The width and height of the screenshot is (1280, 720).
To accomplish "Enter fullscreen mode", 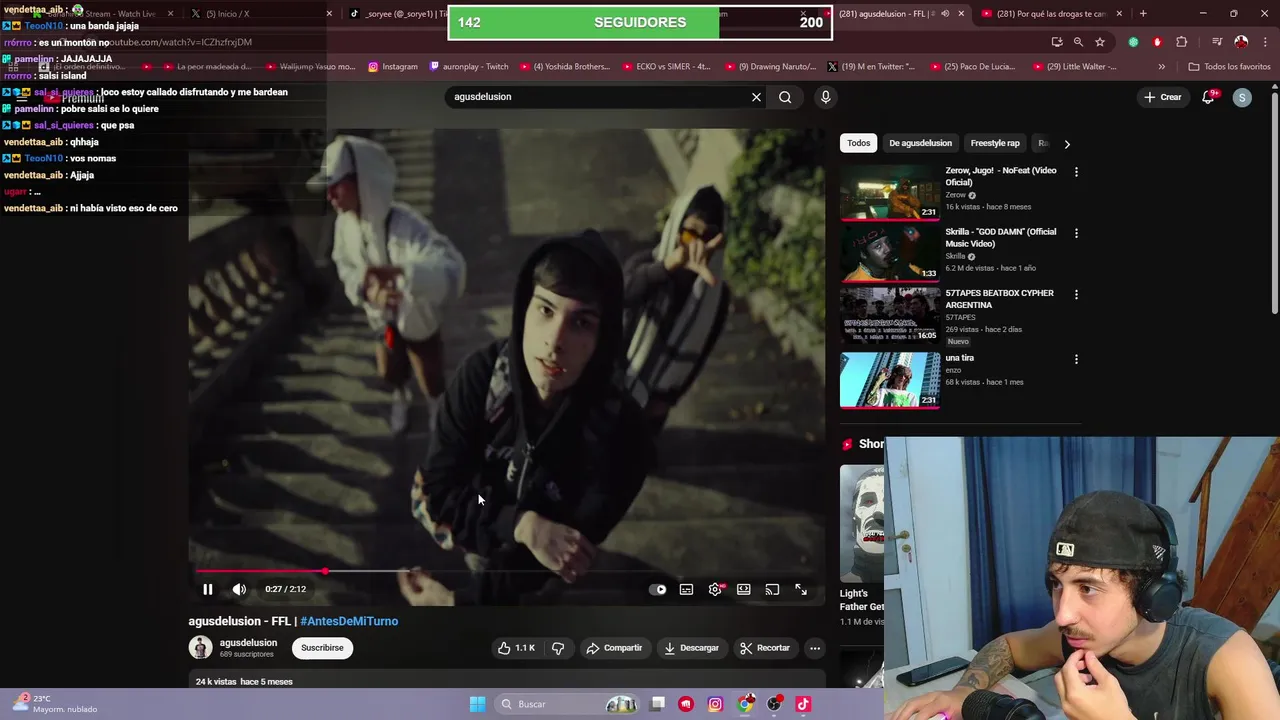I will click(x=801, y=590).
